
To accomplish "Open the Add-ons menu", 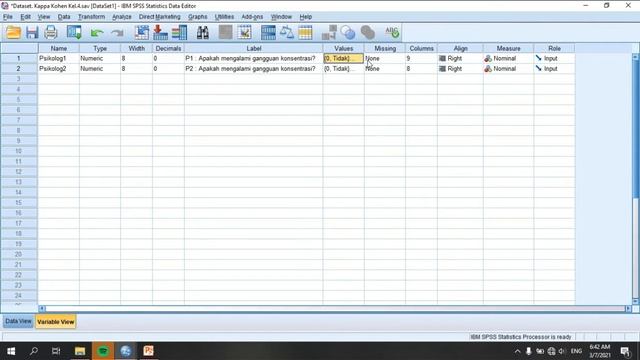I will pos(252,17).
